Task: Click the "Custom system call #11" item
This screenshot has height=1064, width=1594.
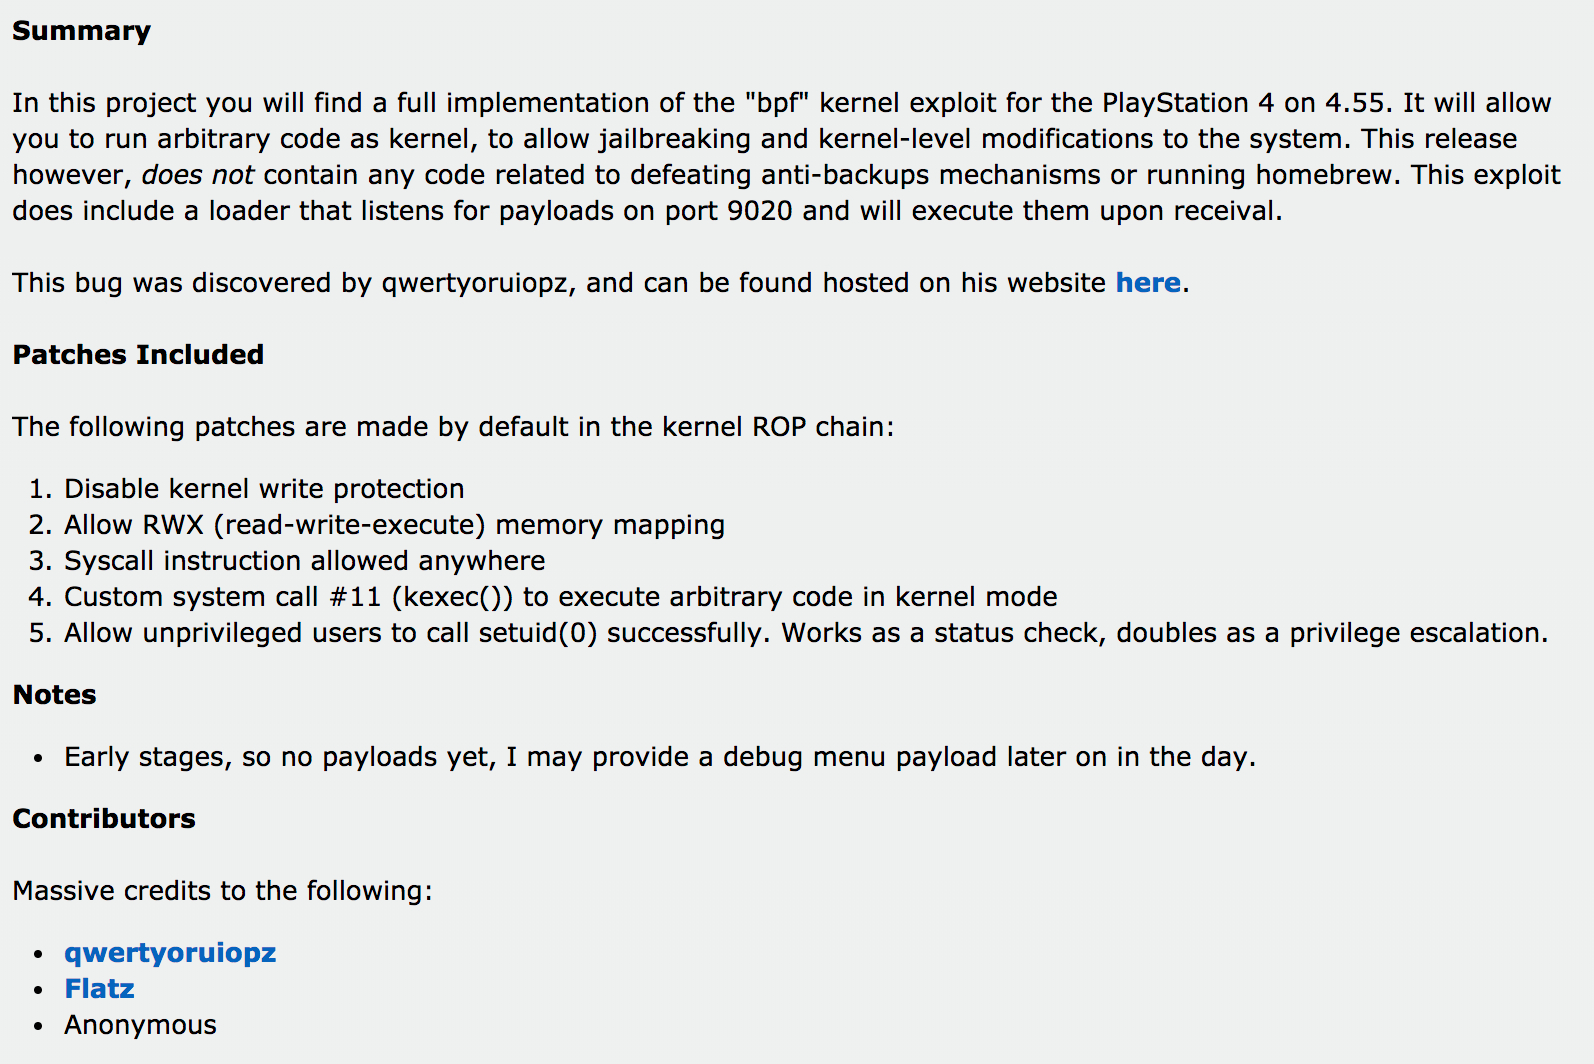Action: pos(560,597)
